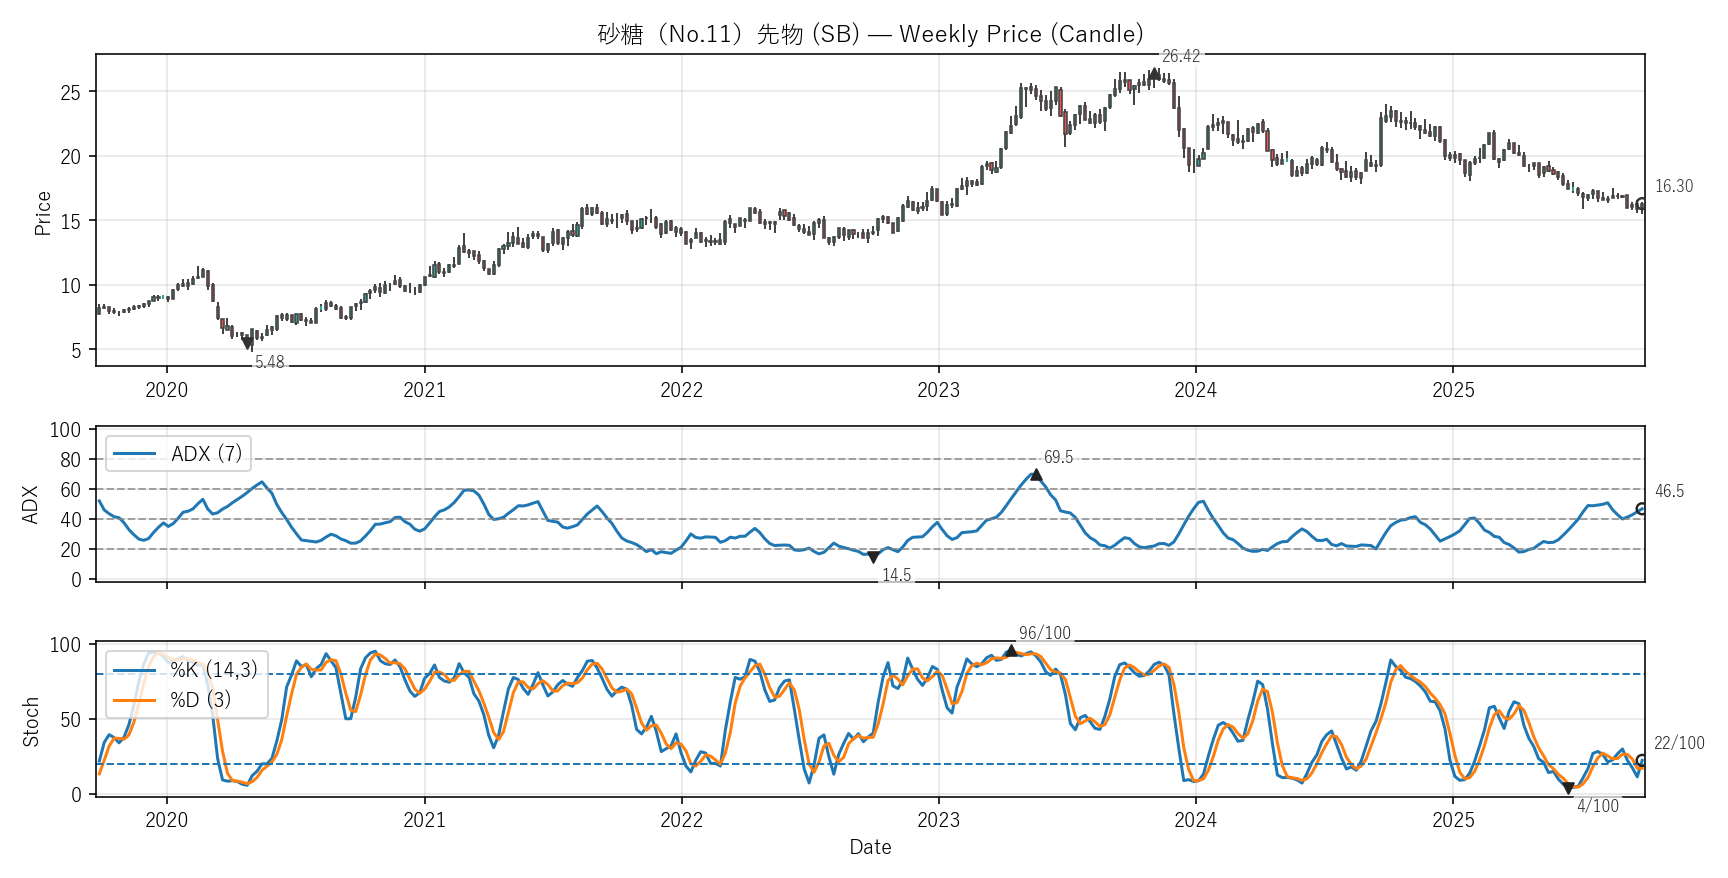Image resolution: width=1728 pixels, height=878 pixels.
Task: Click the Stochastic low triangle marker at 4/100
Action: (1568, 788)
